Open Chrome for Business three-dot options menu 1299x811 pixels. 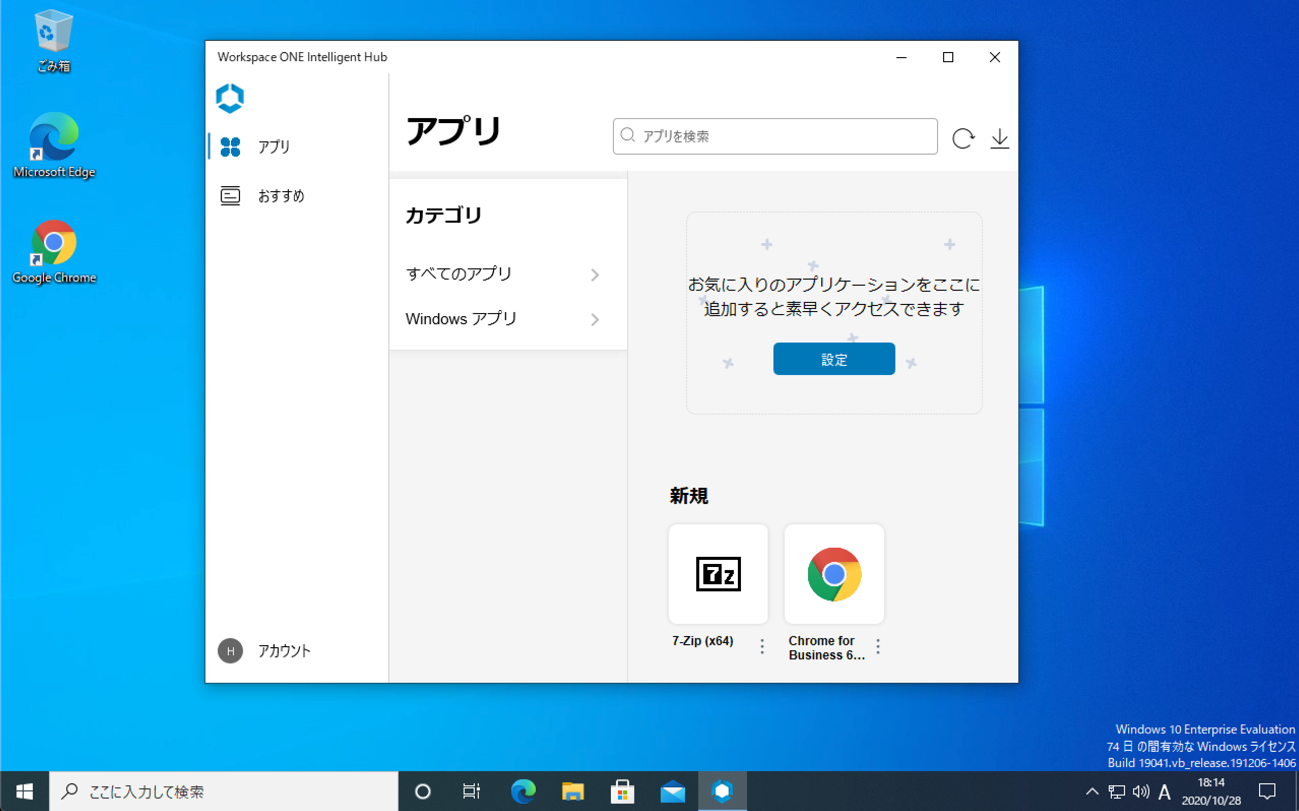click(x=878, y=647)
